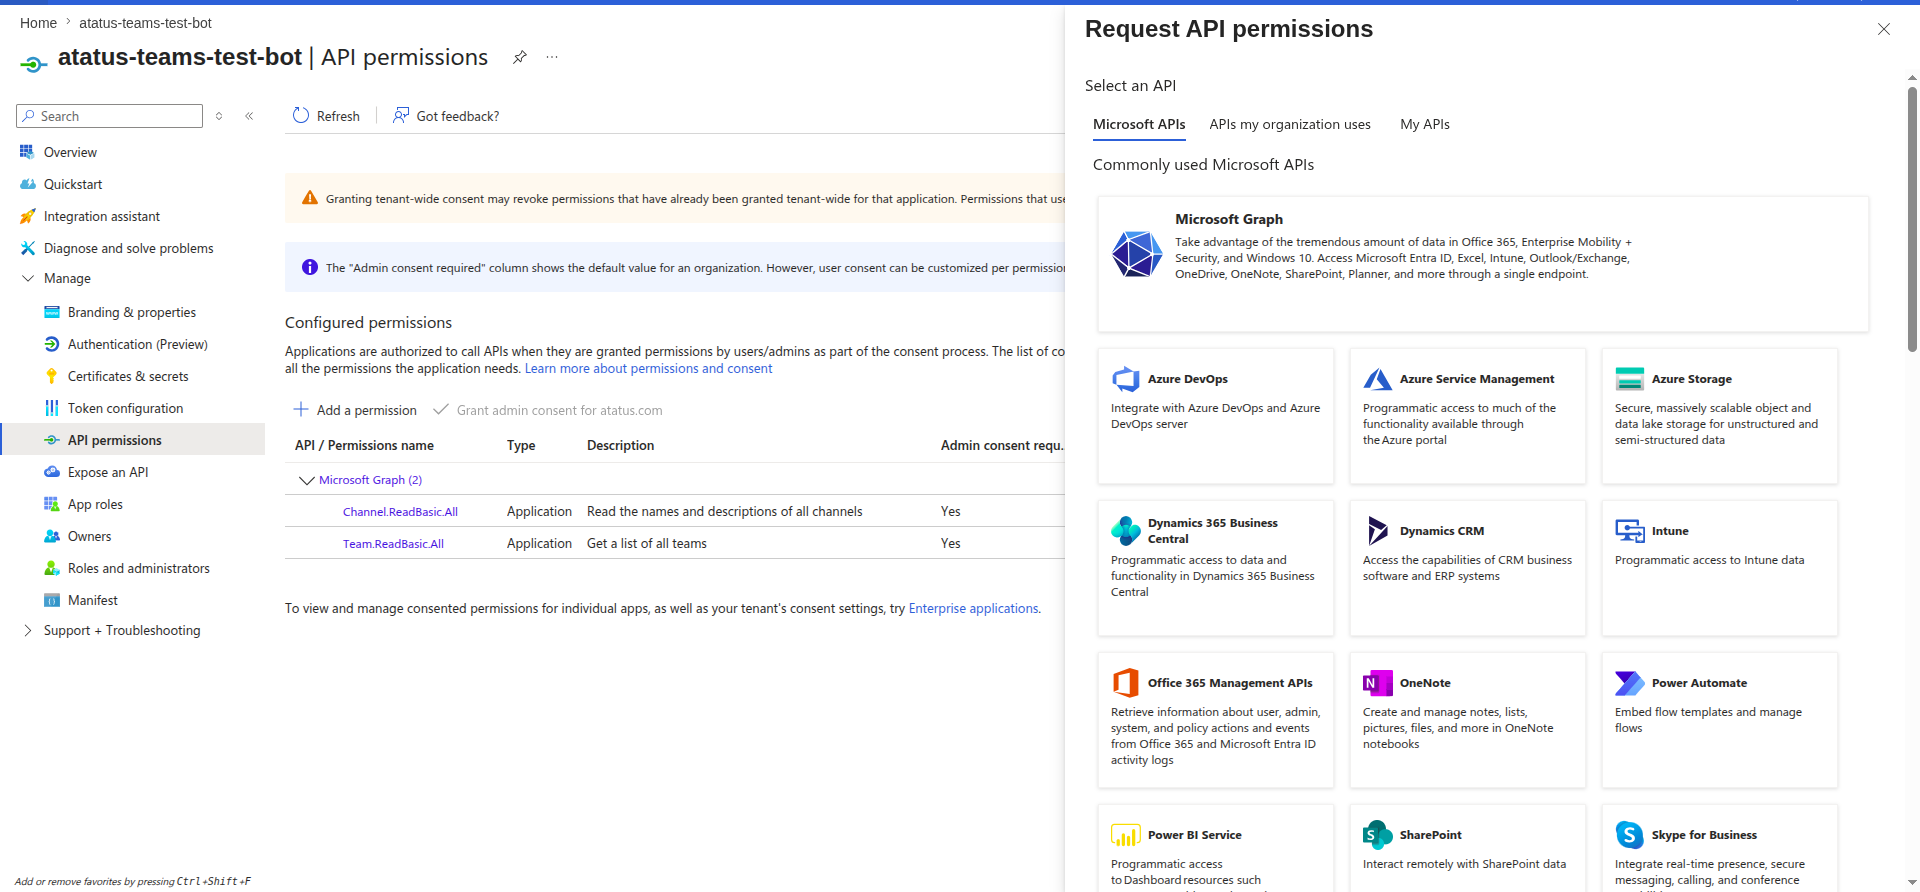Open Enterprise applications link
The height and width of the screenshot is (892, 1920).
click(973, 608)
